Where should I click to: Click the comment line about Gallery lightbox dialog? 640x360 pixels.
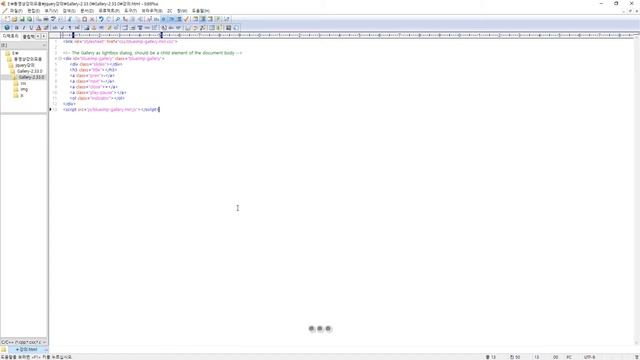click(153, 53)
